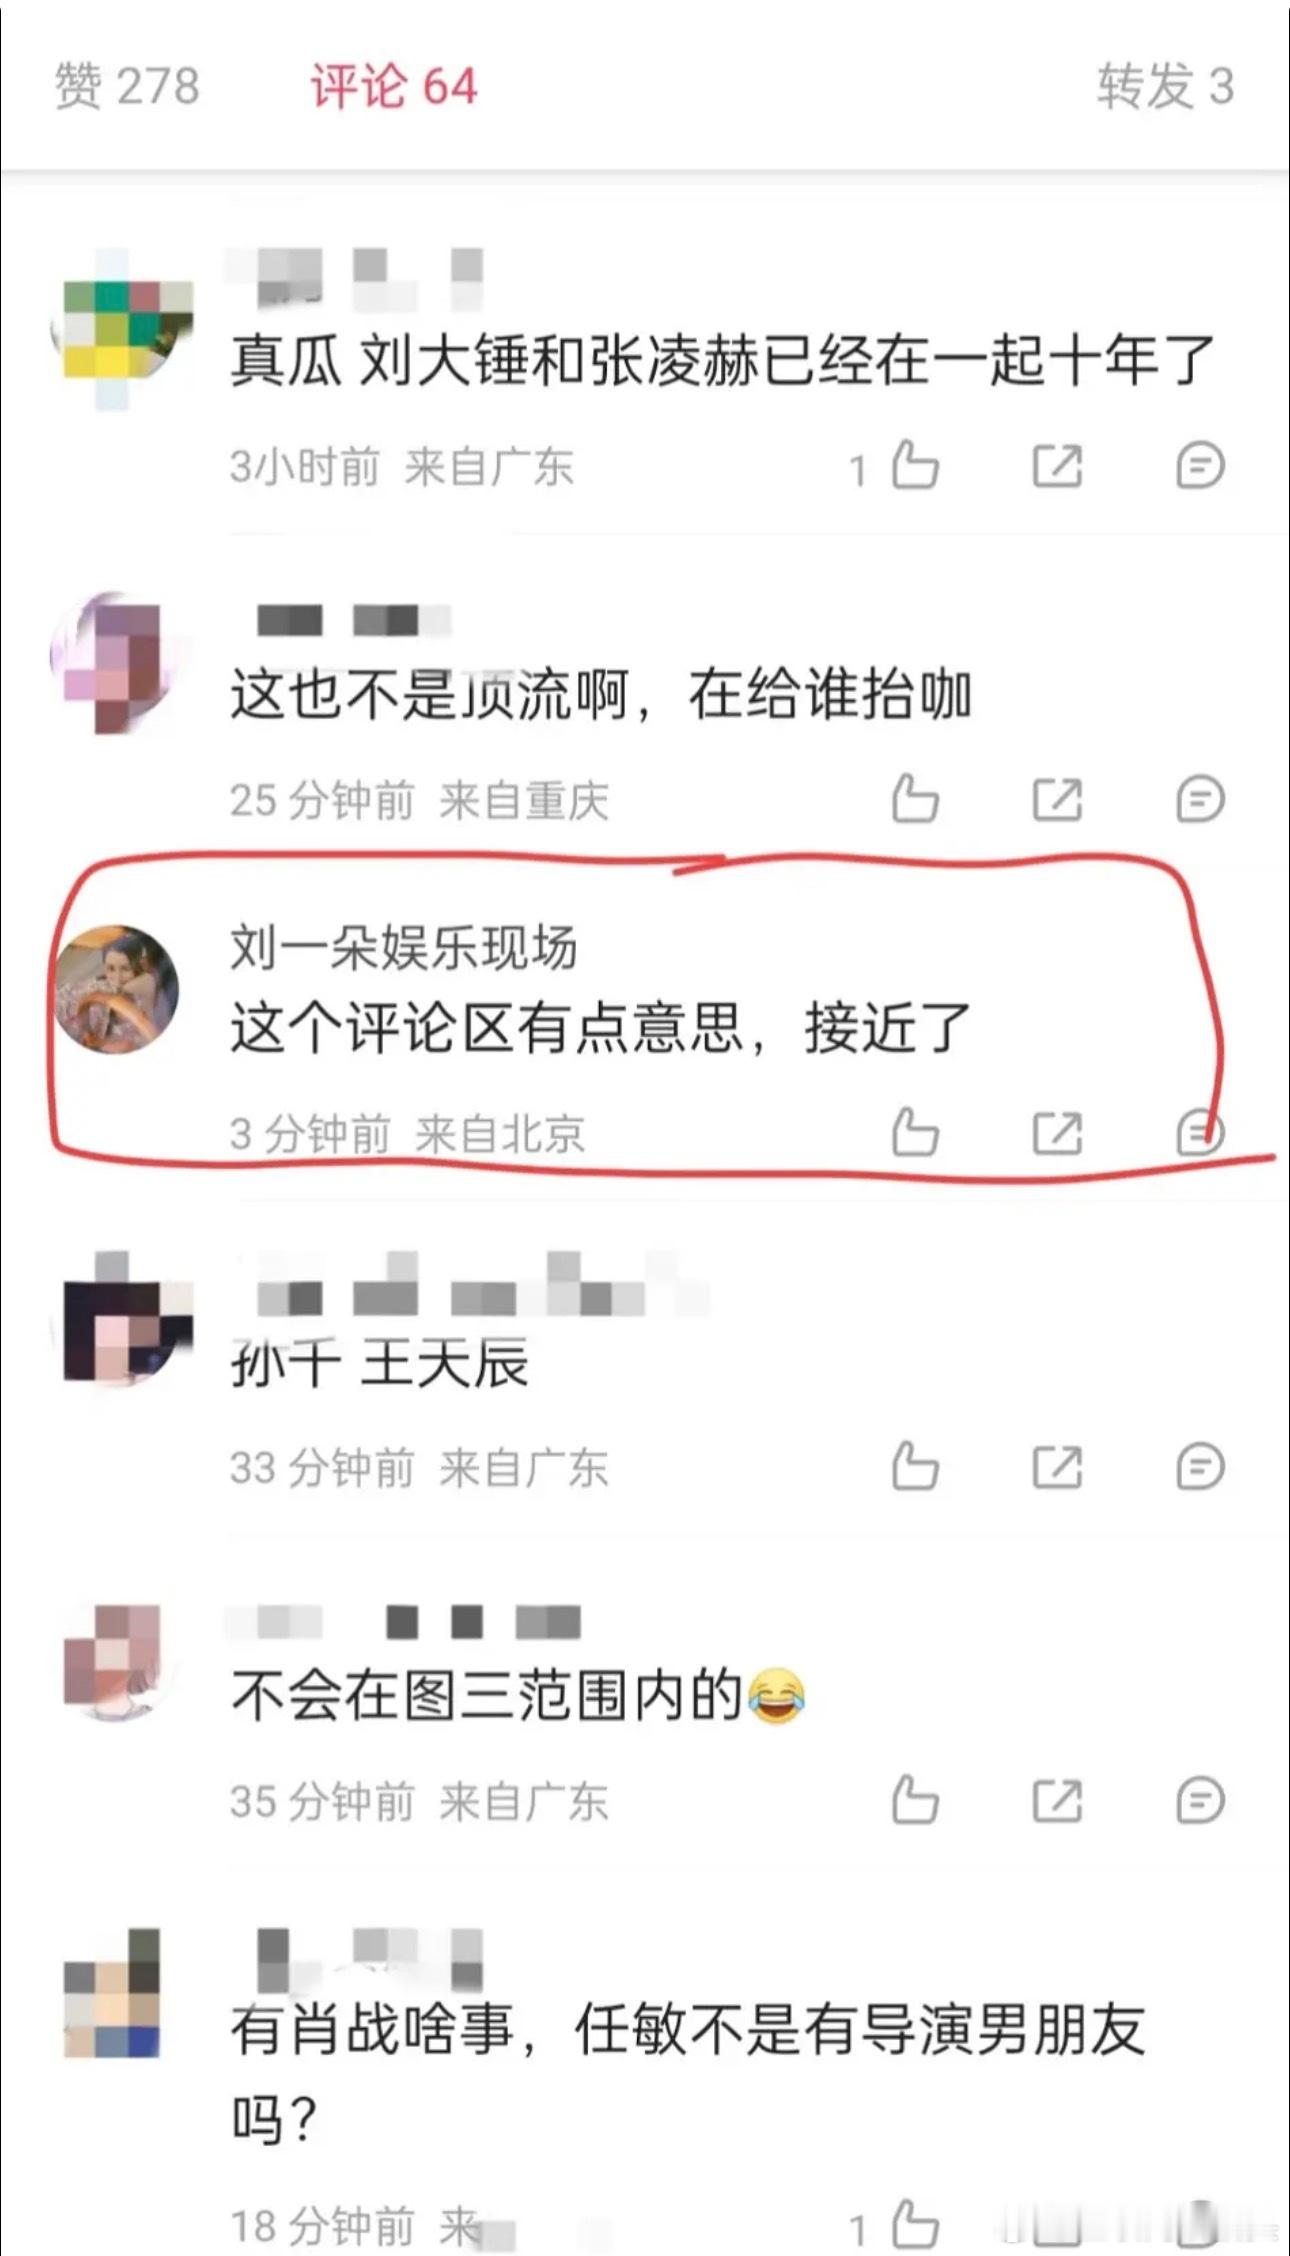Share the comment from 重庆
Image resolution: width=1290 pixels, height=2256 pixels.
tap(1057, 800)
